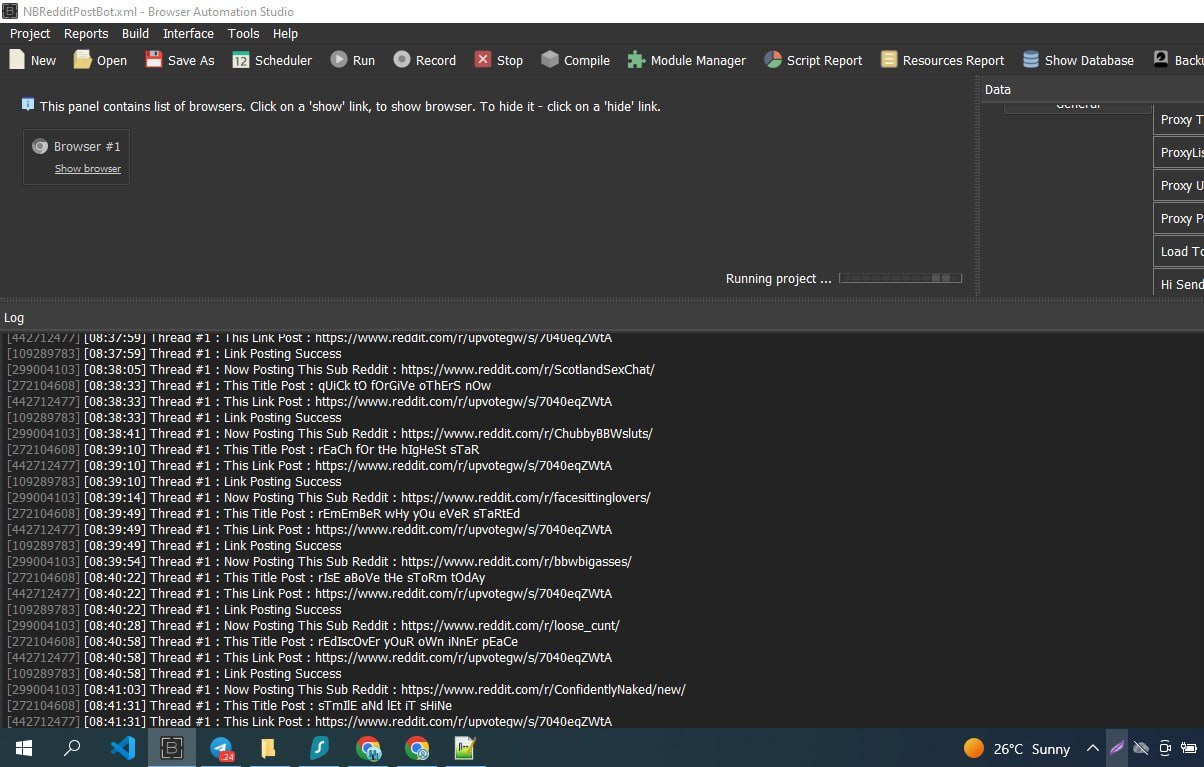Click the Data panel header

[1092, 89]
